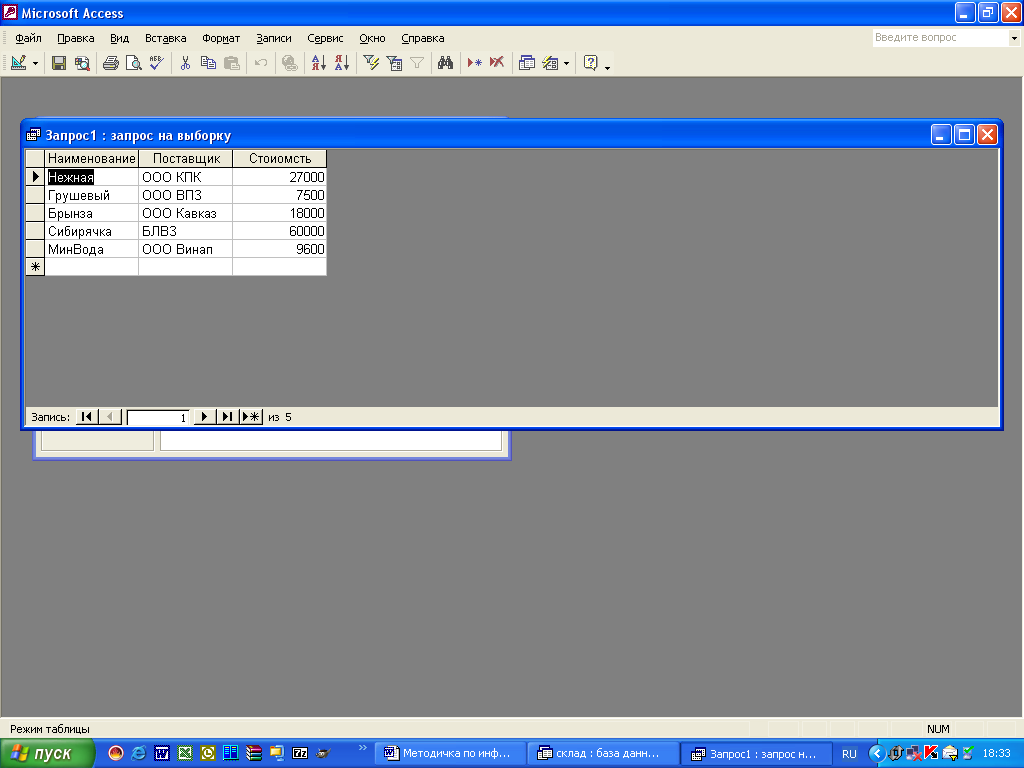1024x768 pixels.
Task: Select the Наименование column header
Action: click(x=91, y=158)
